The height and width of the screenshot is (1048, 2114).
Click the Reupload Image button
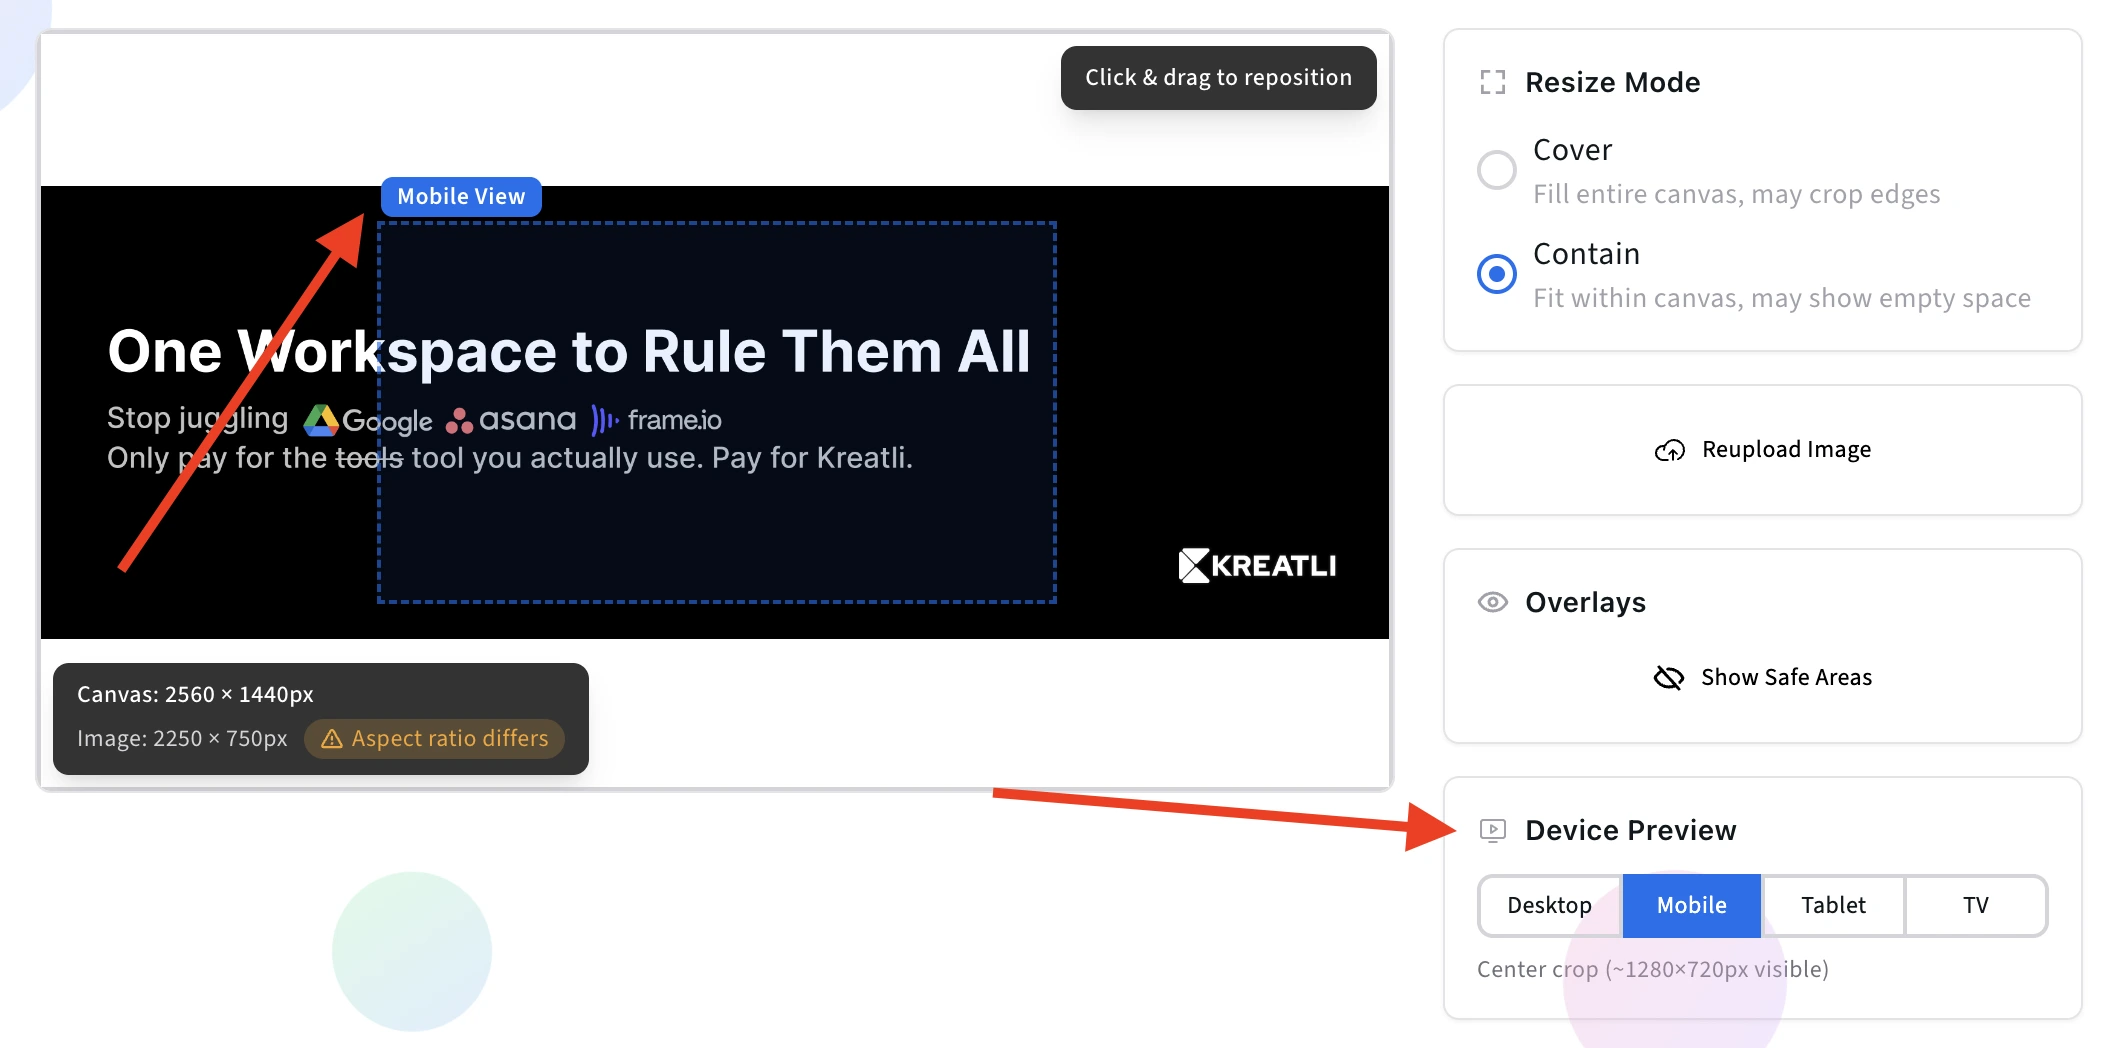point(1761,450)
